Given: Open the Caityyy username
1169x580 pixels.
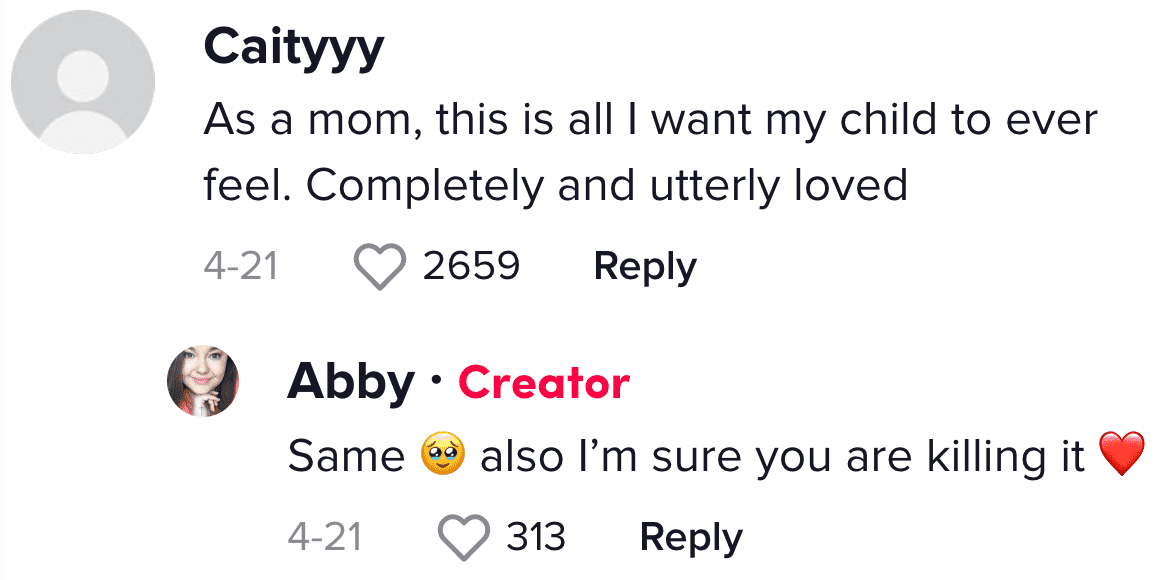Looking at the screenshot, I should point(294,48).
